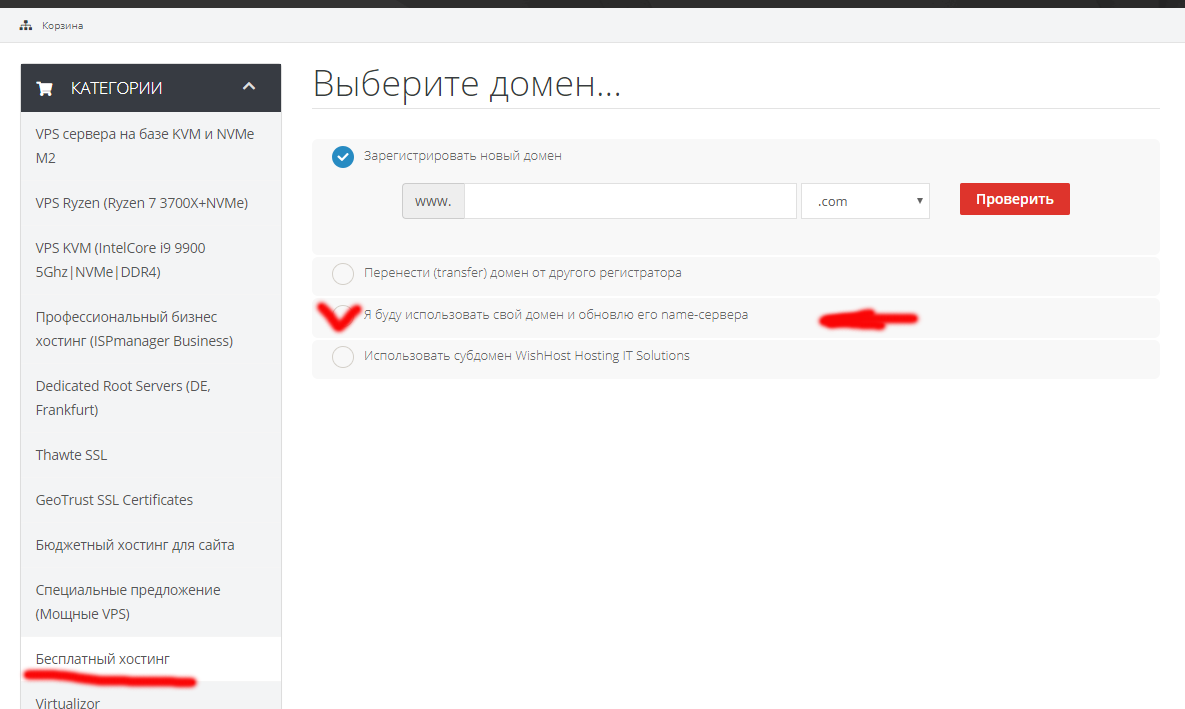Click the sitemap icon beside Корзина
Screen dimensions: 1185x709
(26, 25)
